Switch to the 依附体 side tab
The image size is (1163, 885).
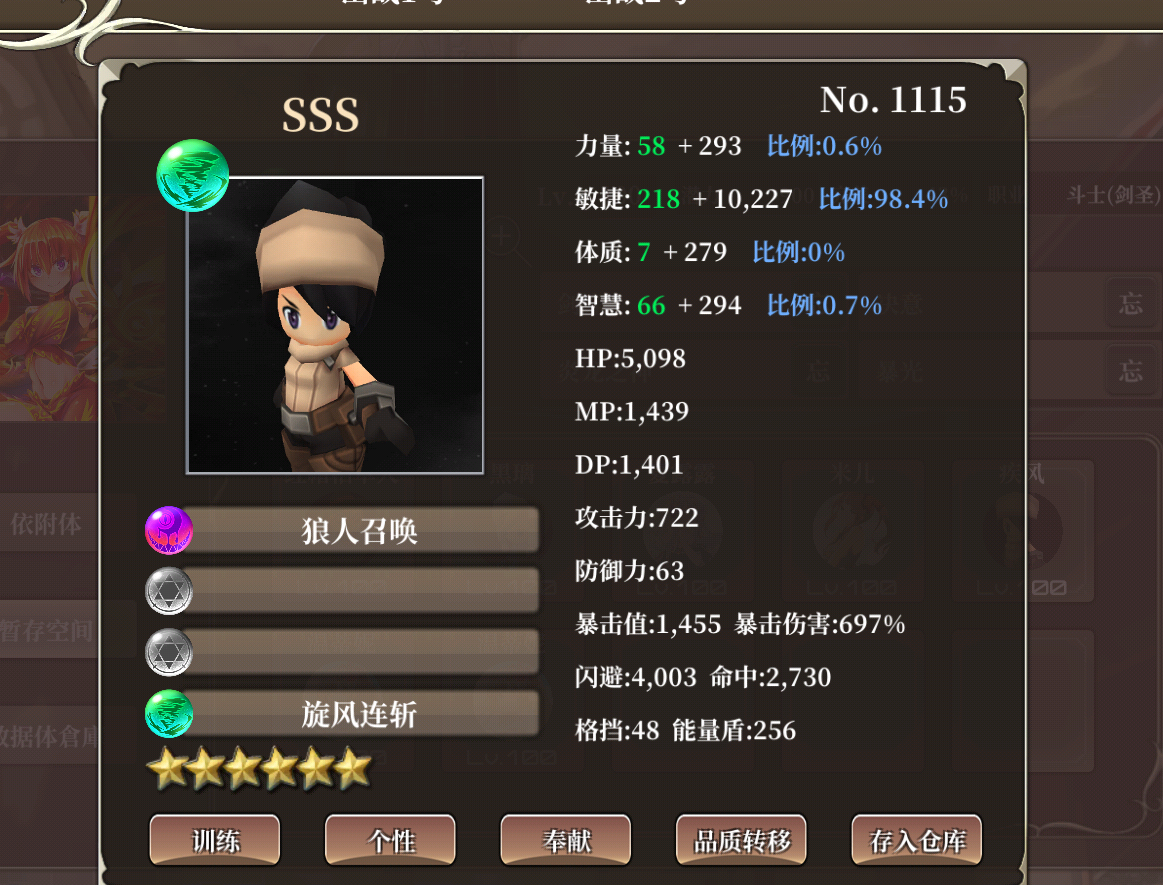pos(47,524)
